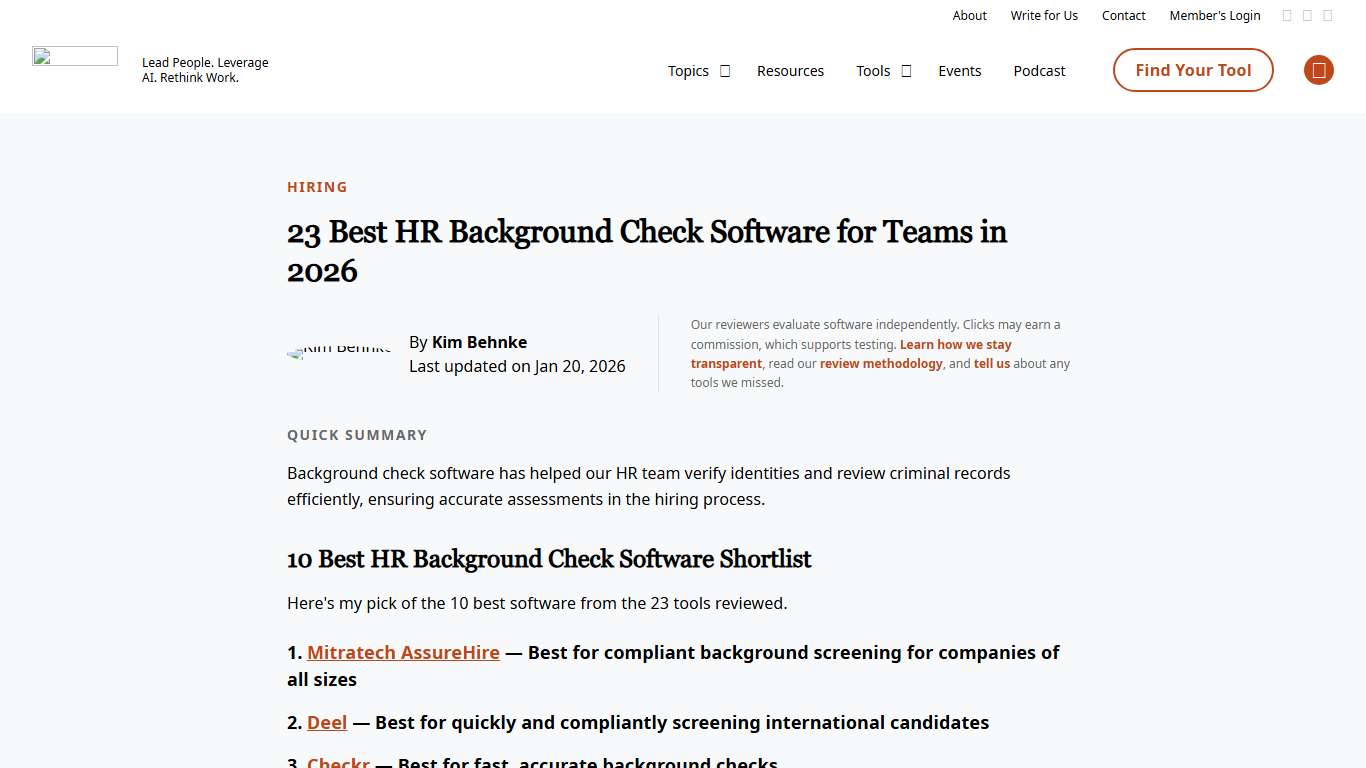This screenshot has height=768, width=1366.
Task: Open the Mitratech AssureHire link
Action: click(403, 652)
